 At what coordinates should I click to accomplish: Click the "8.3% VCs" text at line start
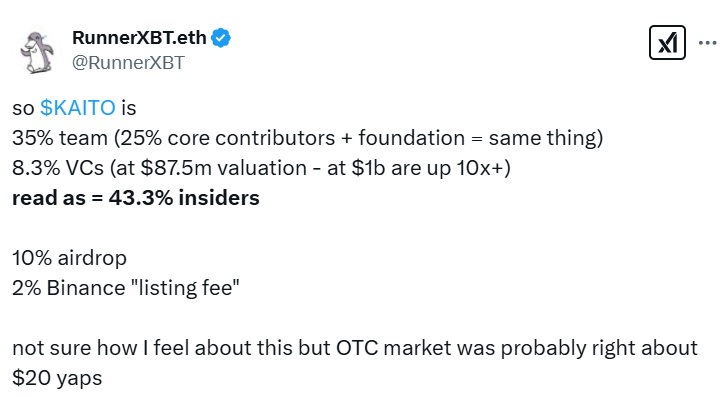click(58, 168)
